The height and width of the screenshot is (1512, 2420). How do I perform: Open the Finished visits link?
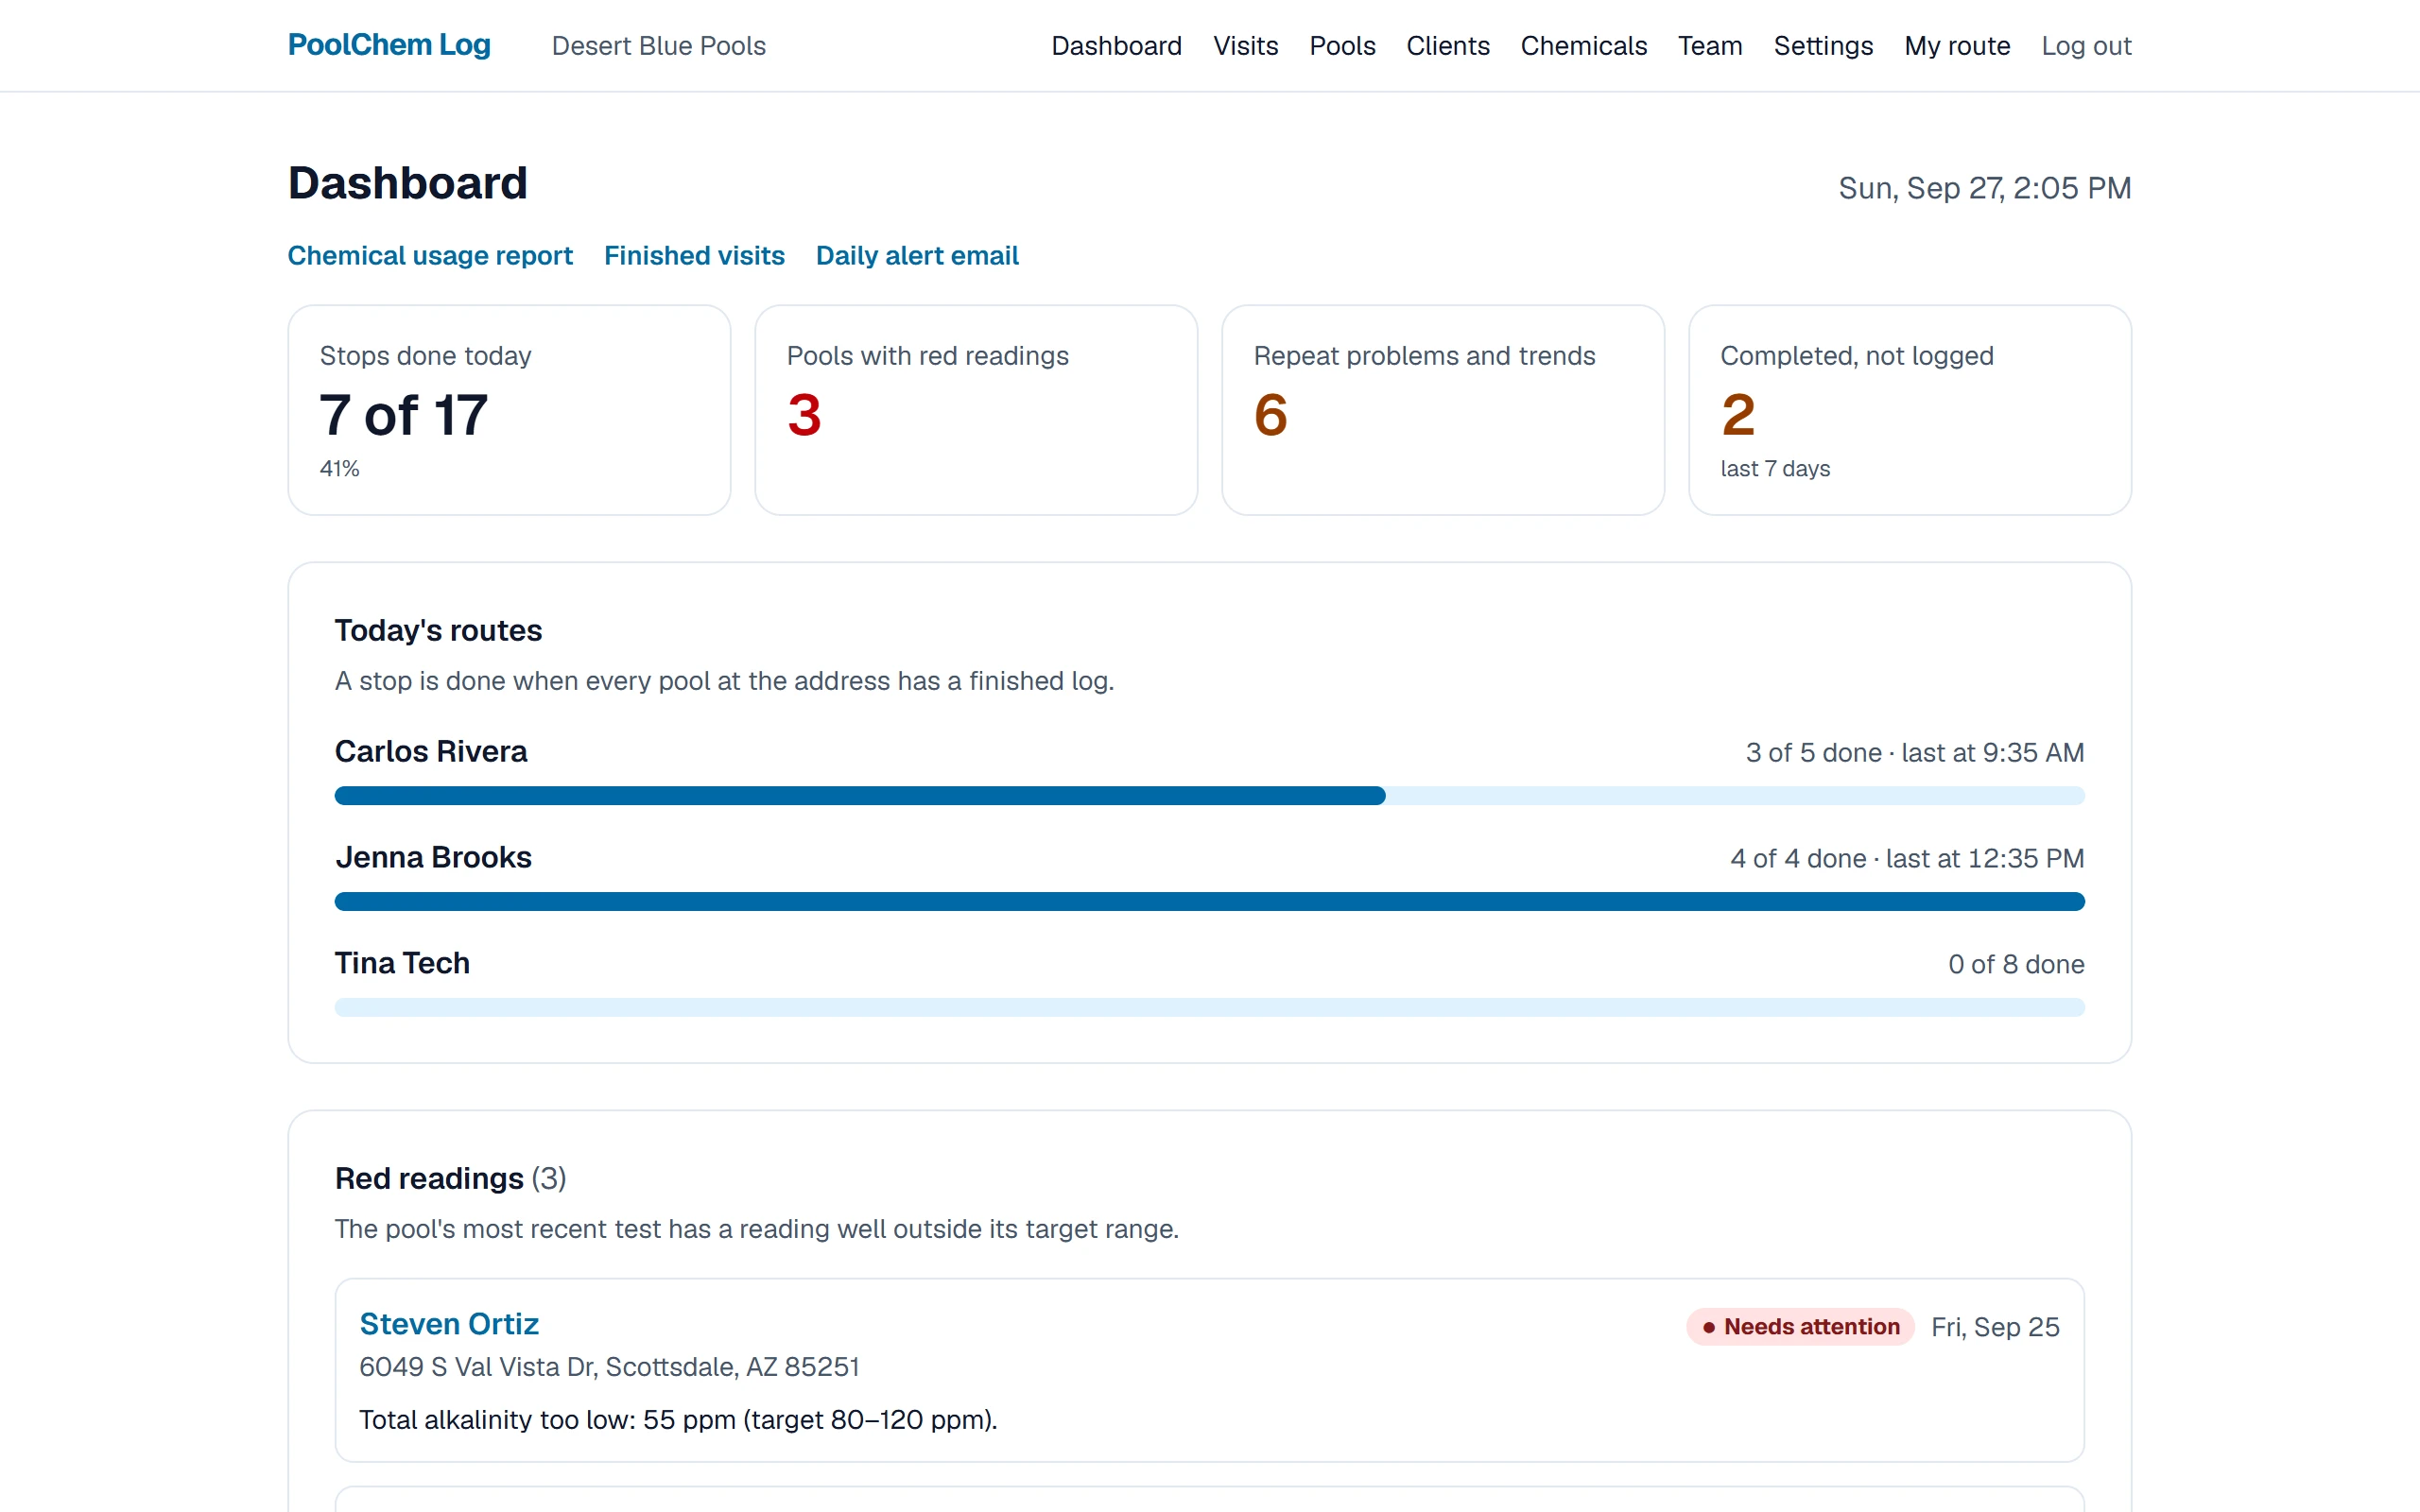click(694, 256)
